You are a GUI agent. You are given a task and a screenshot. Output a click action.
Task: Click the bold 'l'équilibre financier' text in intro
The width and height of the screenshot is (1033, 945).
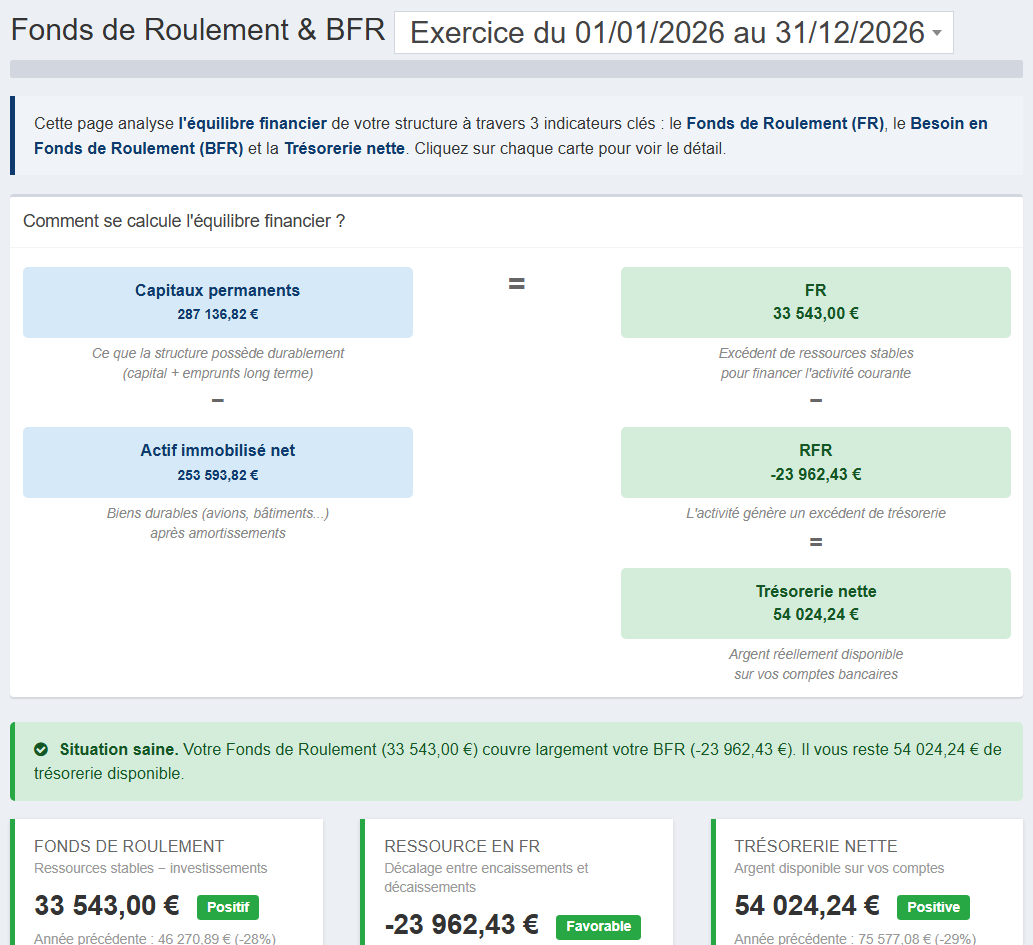click(x=252, y=123)
